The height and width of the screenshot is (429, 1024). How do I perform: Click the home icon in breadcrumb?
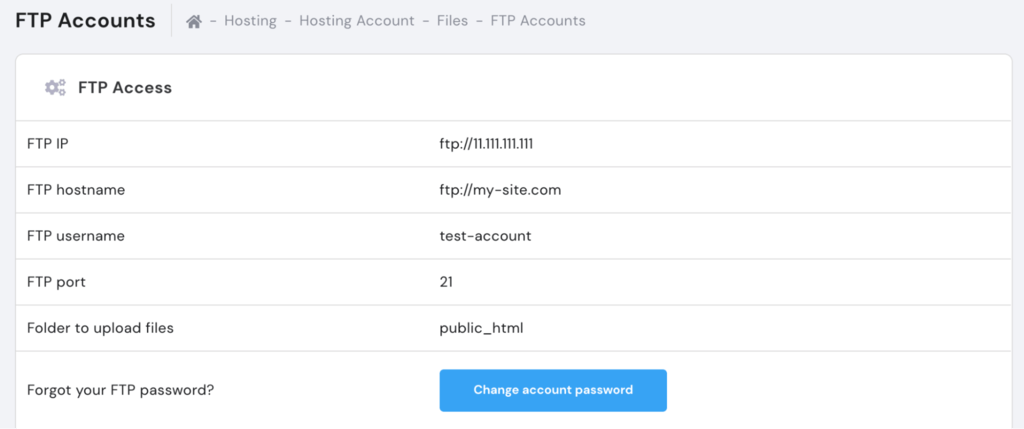194,20
